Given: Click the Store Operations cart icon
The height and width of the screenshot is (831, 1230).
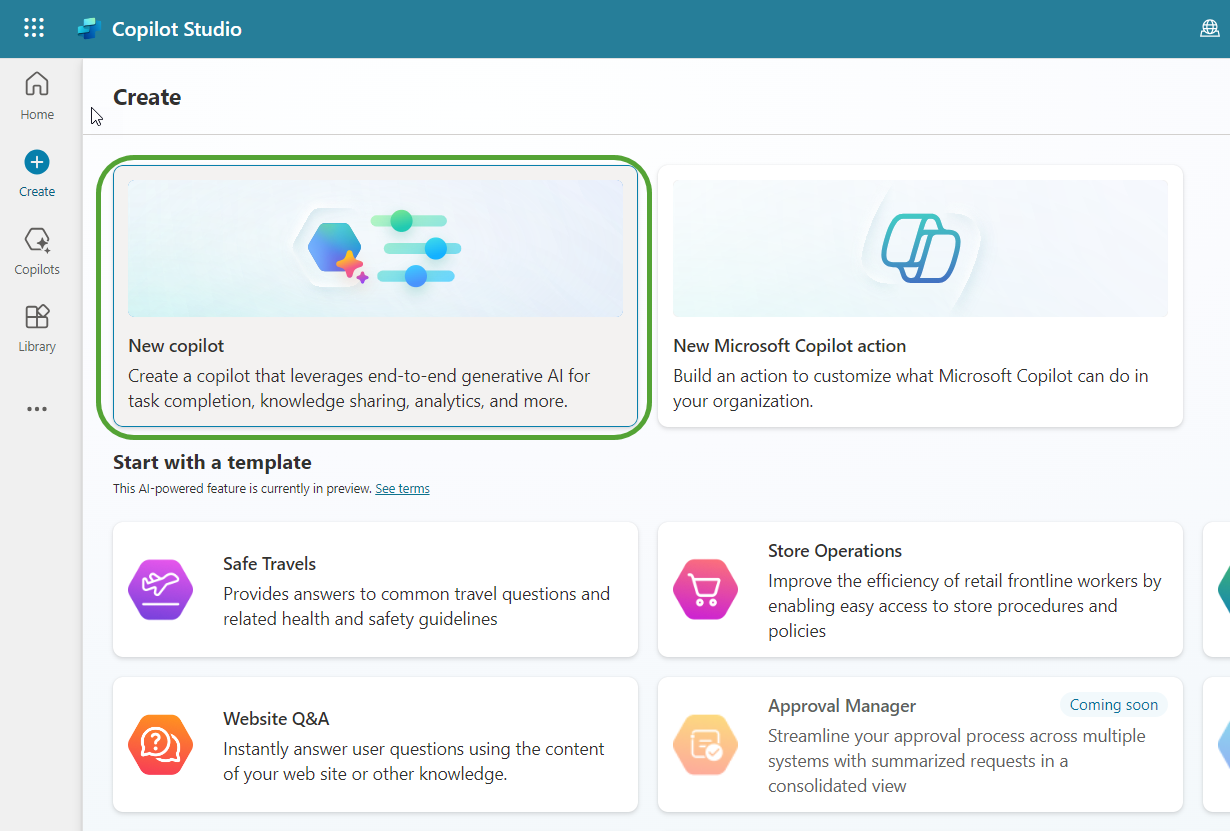Looking at the screenshot, I should pyautogui.click(x=705, y=590).
